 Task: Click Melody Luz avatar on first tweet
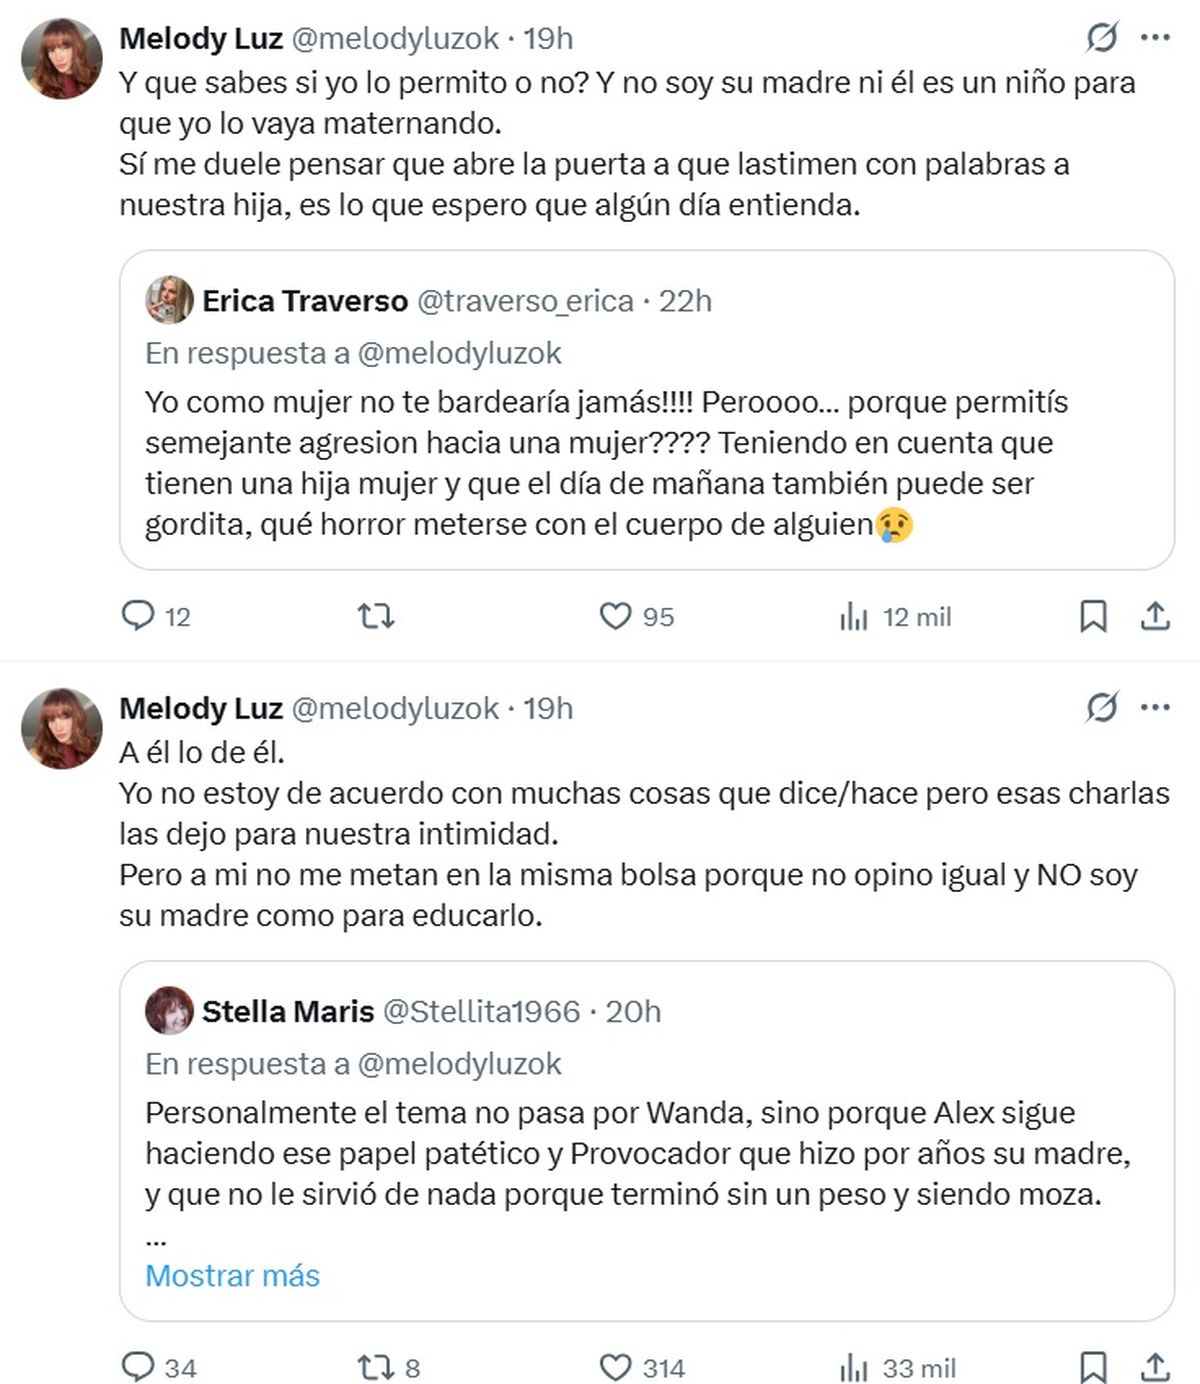(x=62, y=58)
